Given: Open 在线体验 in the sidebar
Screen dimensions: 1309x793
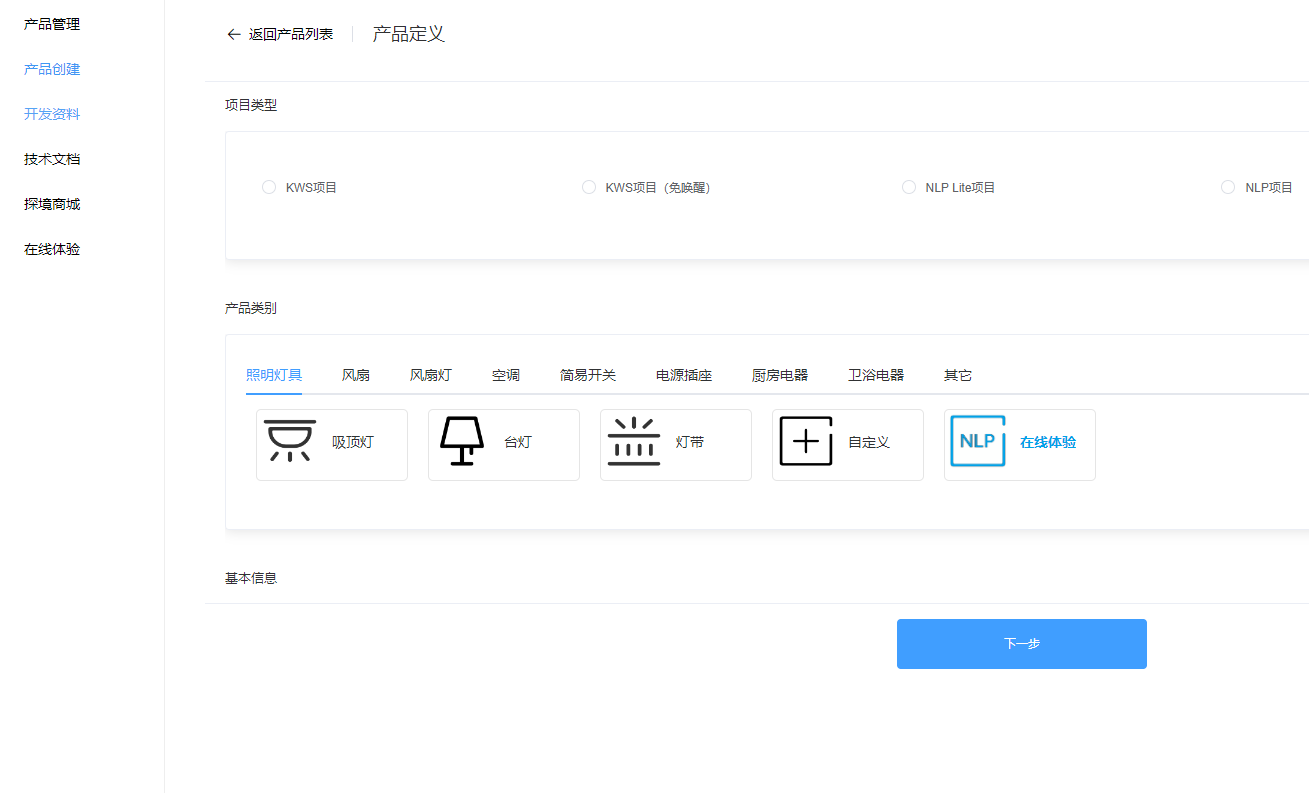Looking at the screenshot, I should (52, 249).
